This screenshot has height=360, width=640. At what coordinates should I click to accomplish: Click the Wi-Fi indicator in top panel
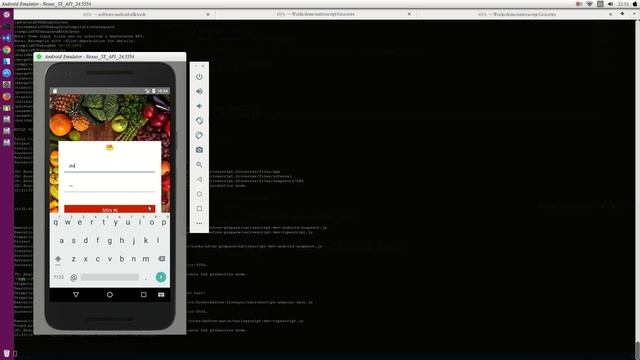tap(589, 4)
